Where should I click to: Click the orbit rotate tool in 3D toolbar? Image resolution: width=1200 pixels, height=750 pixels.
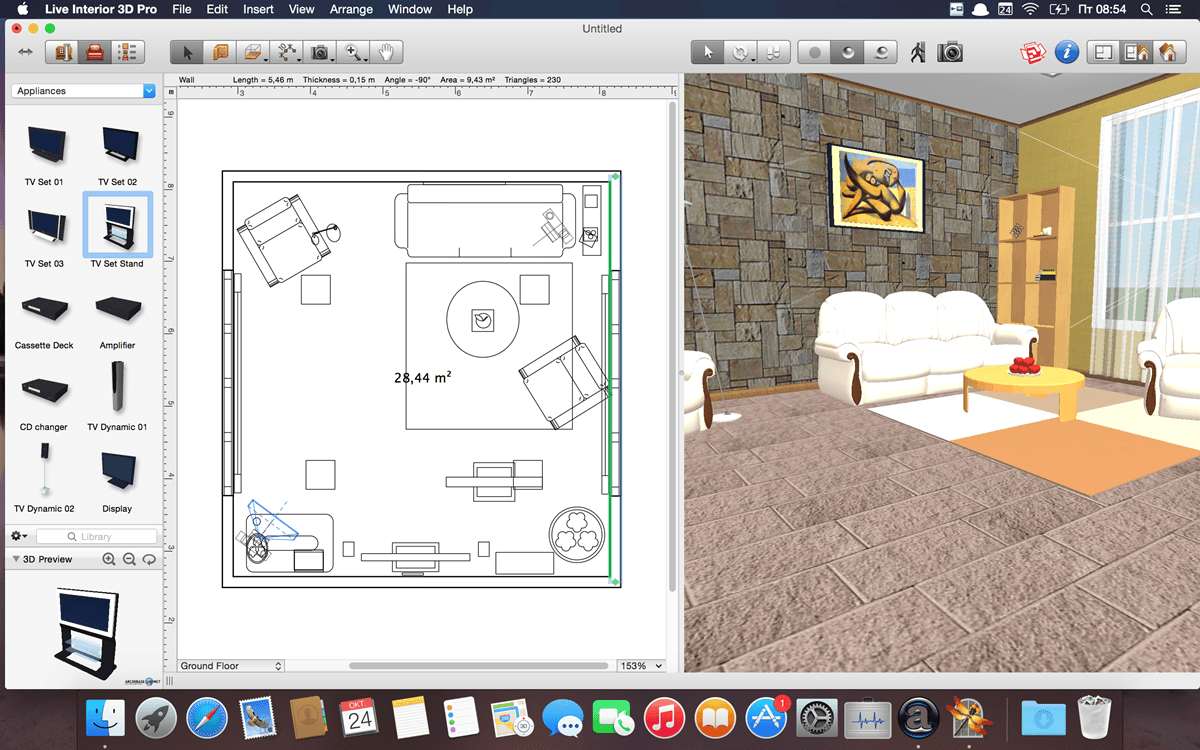coord(741,52)
